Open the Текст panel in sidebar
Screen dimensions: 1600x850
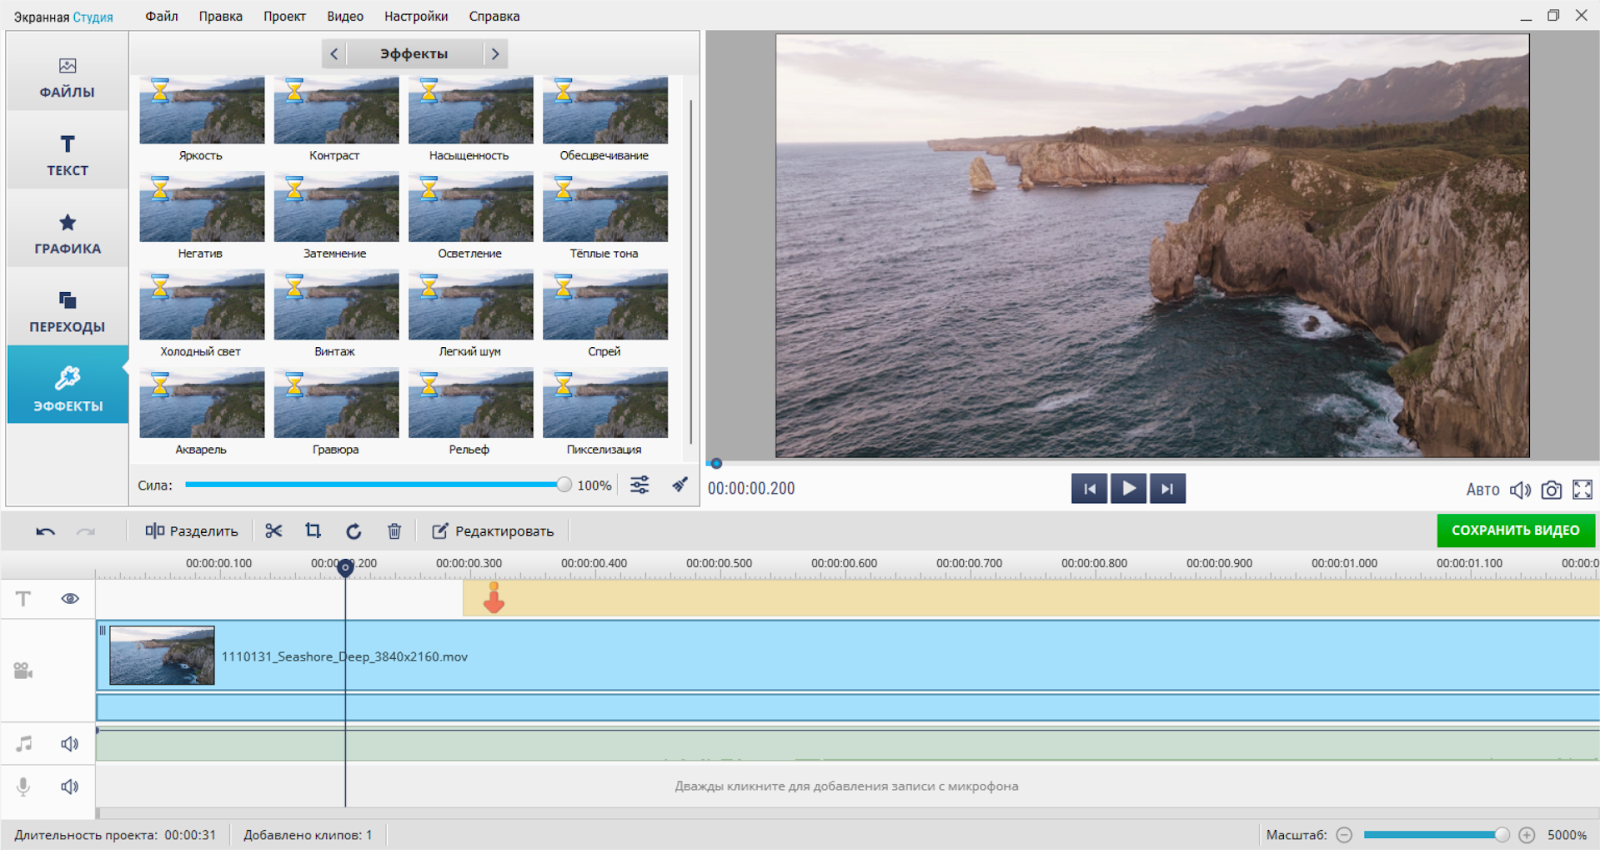[x=67, y=155]
